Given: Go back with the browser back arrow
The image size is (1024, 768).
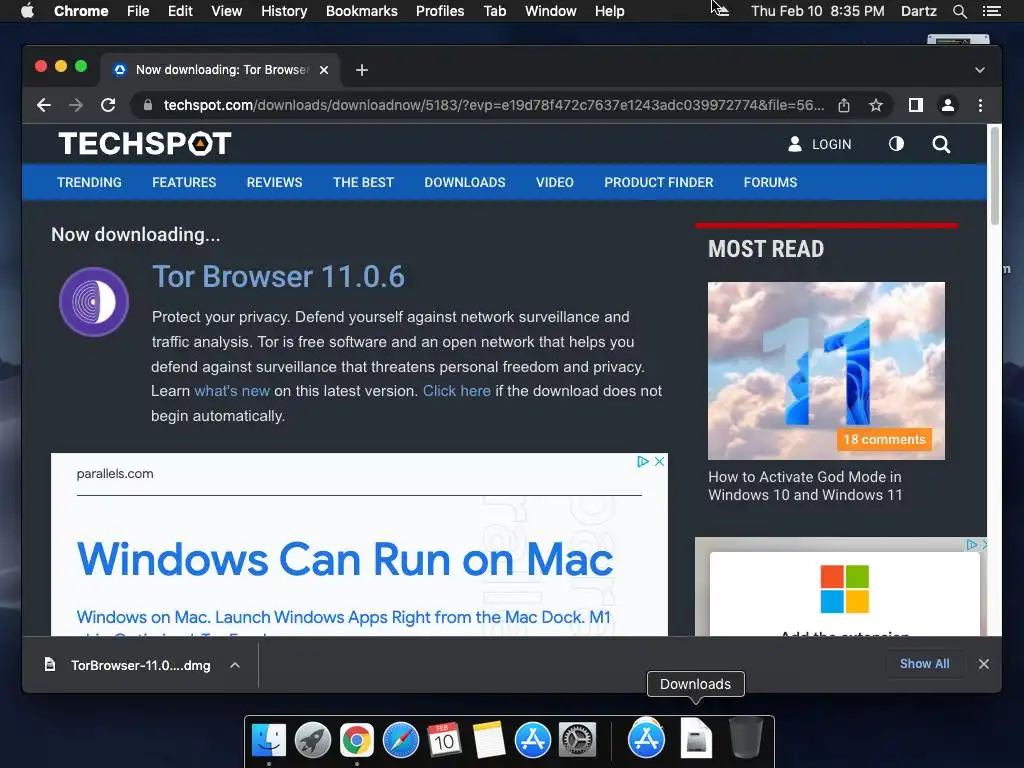Looking at the screenshot, I should pyautogui.click(x=44, y=105).
